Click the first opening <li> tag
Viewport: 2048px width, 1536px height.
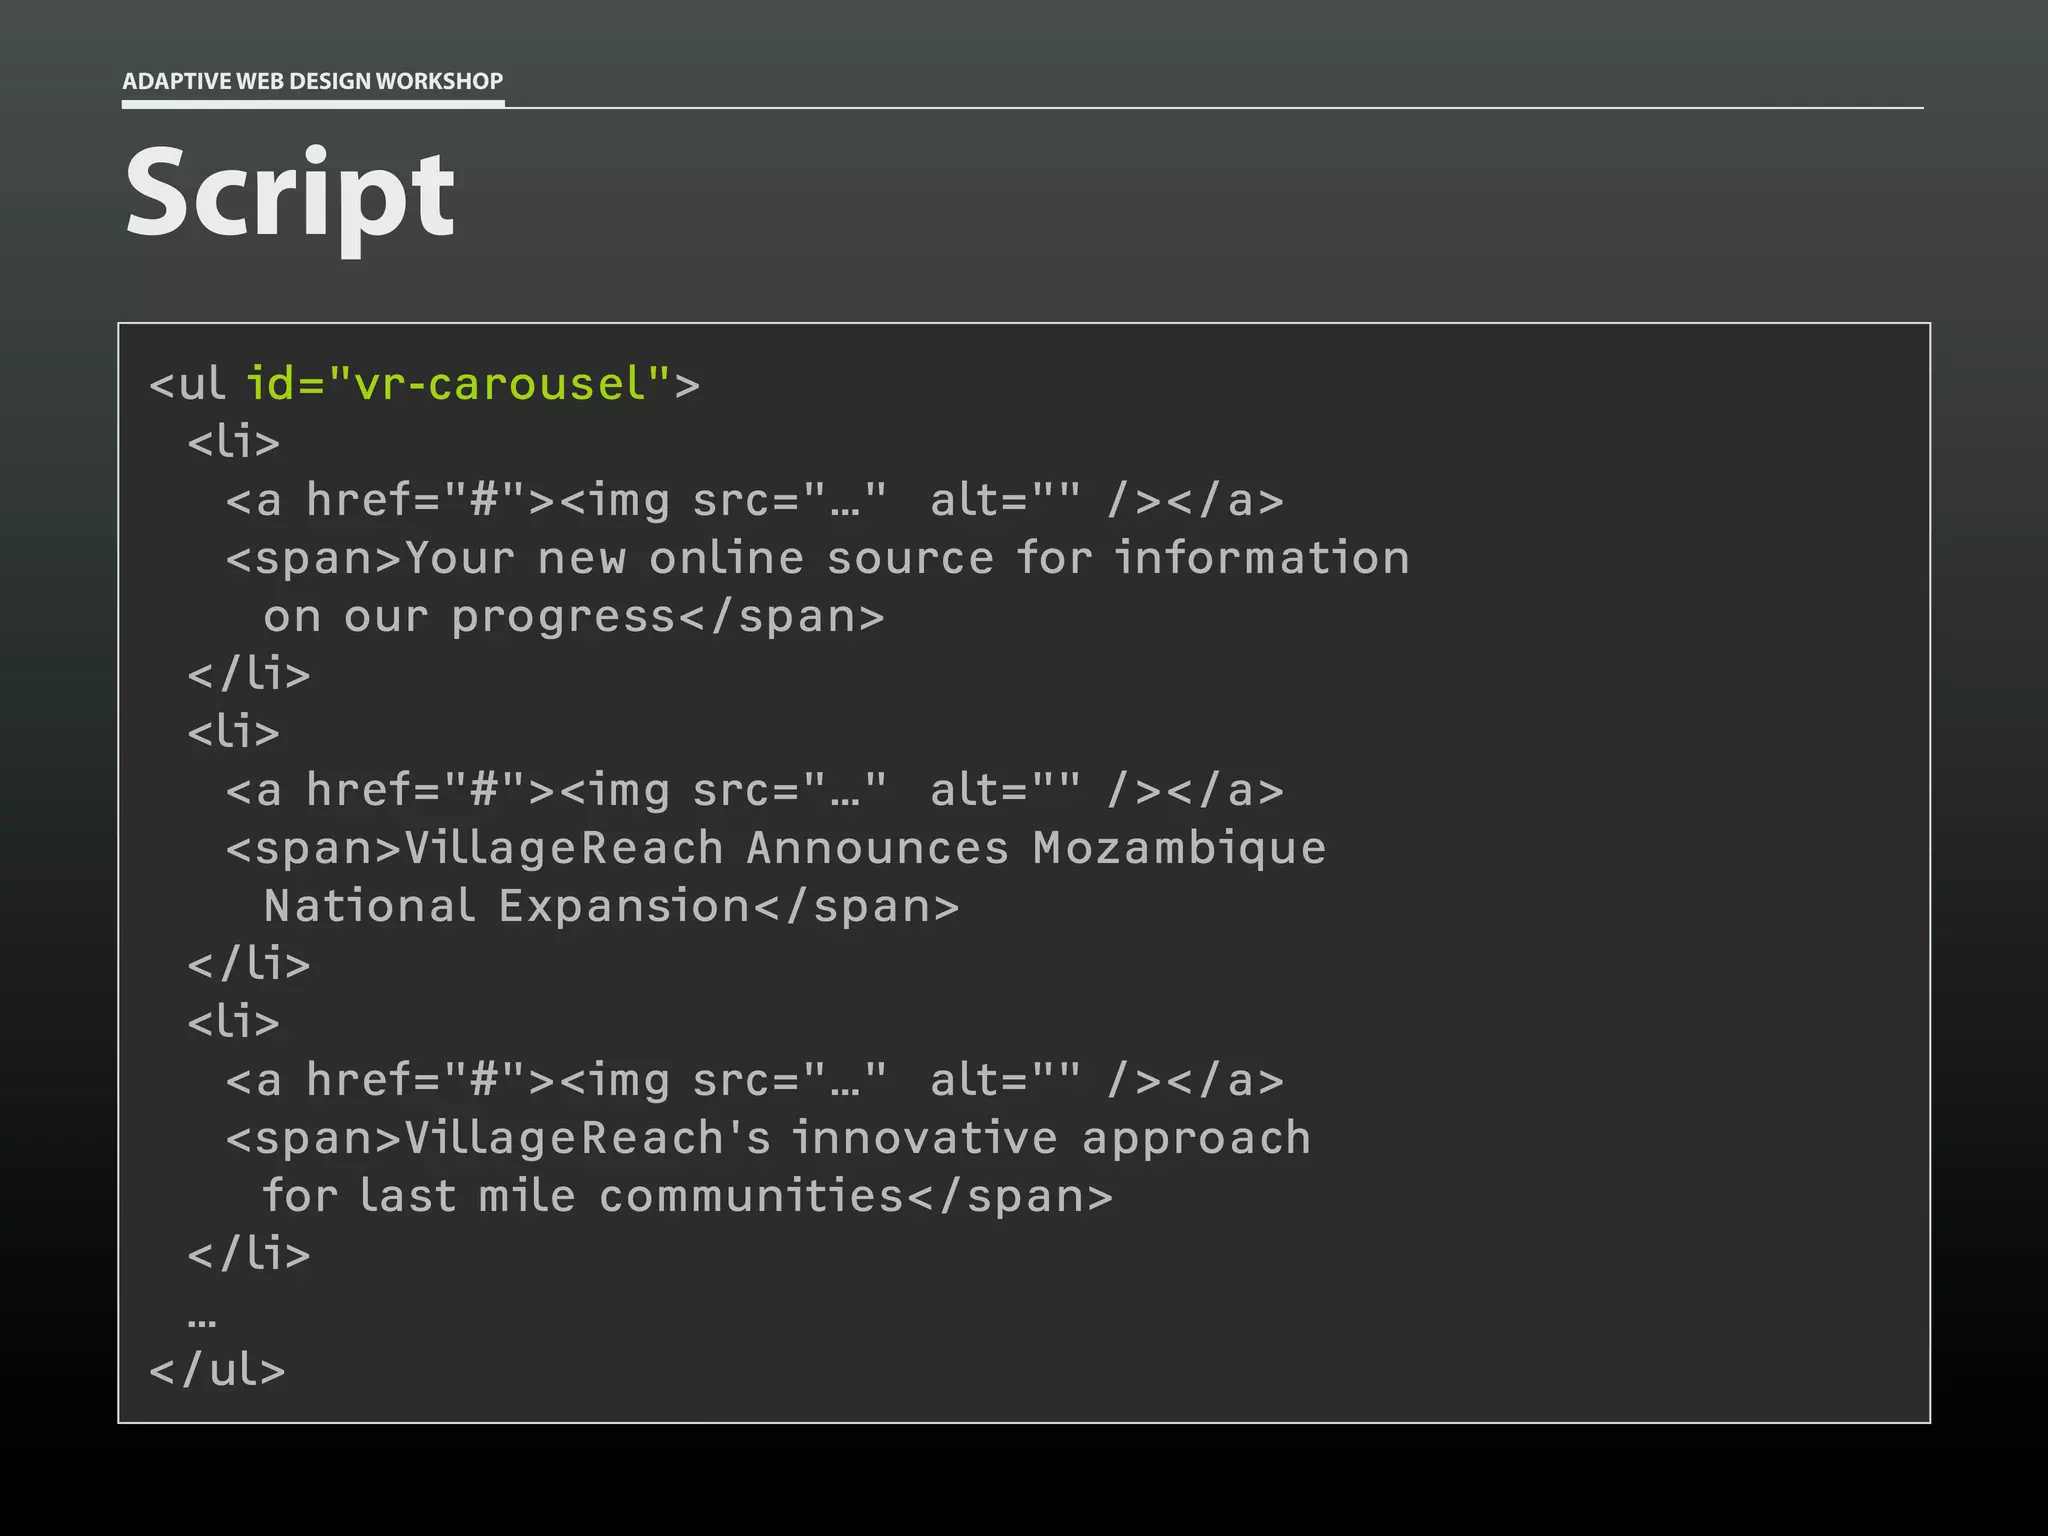click(x=233, y=442)
